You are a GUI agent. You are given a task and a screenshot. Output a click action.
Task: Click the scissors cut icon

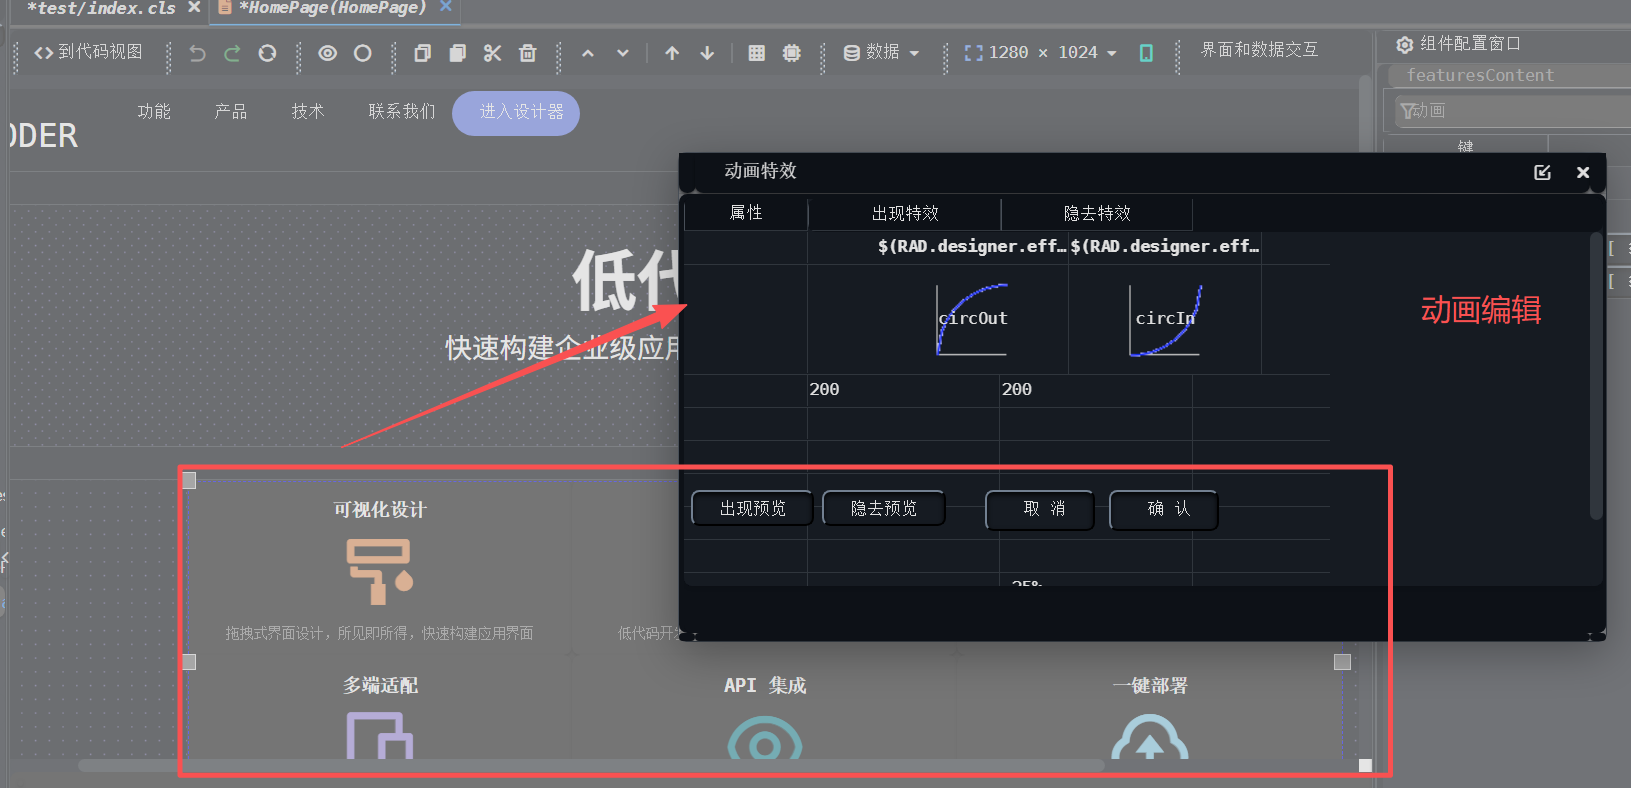point(492,53)
